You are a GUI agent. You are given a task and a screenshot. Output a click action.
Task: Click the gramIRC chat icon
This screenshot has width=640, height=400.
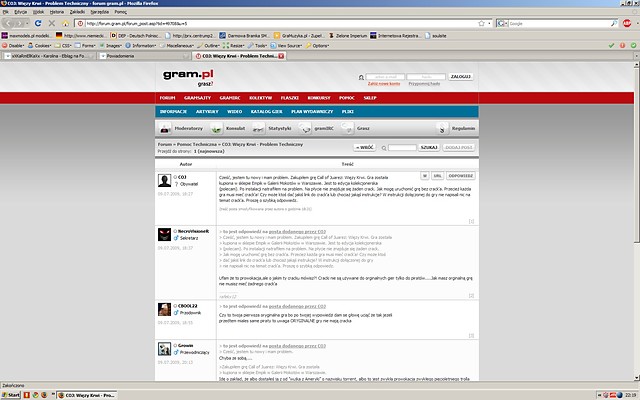pos(304,129)
